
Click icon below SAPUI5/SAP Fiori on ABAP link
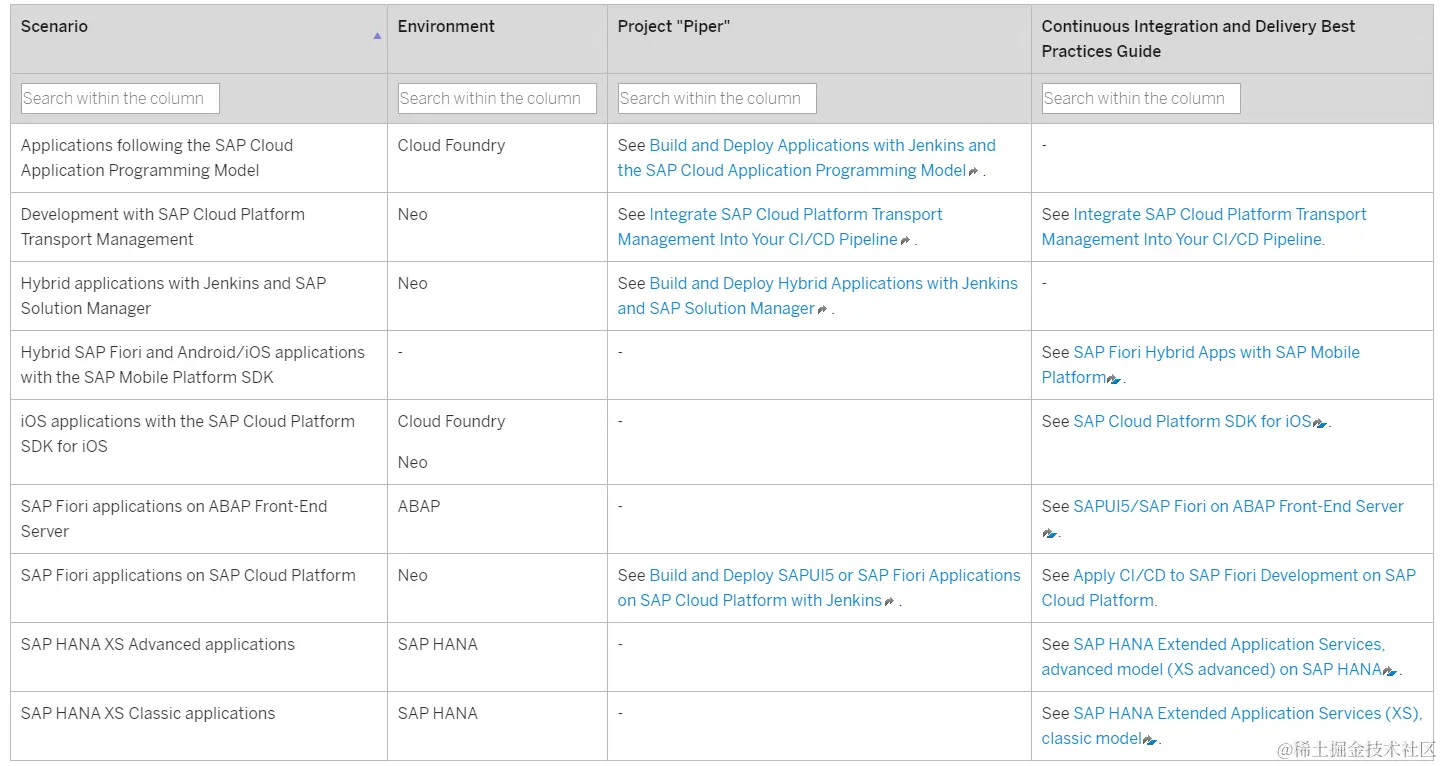click(x=1049, y=533)
